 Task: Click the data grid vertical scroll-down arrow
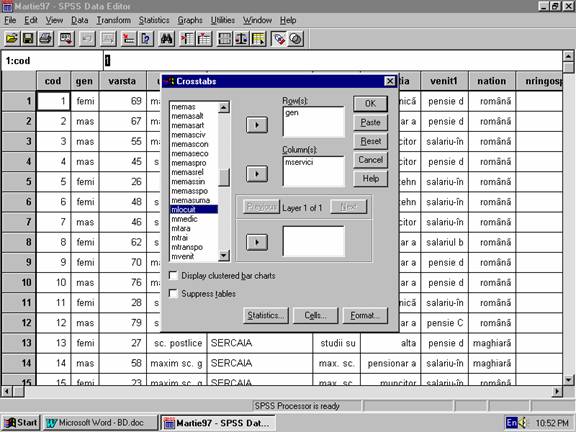[x=568, y=380]
